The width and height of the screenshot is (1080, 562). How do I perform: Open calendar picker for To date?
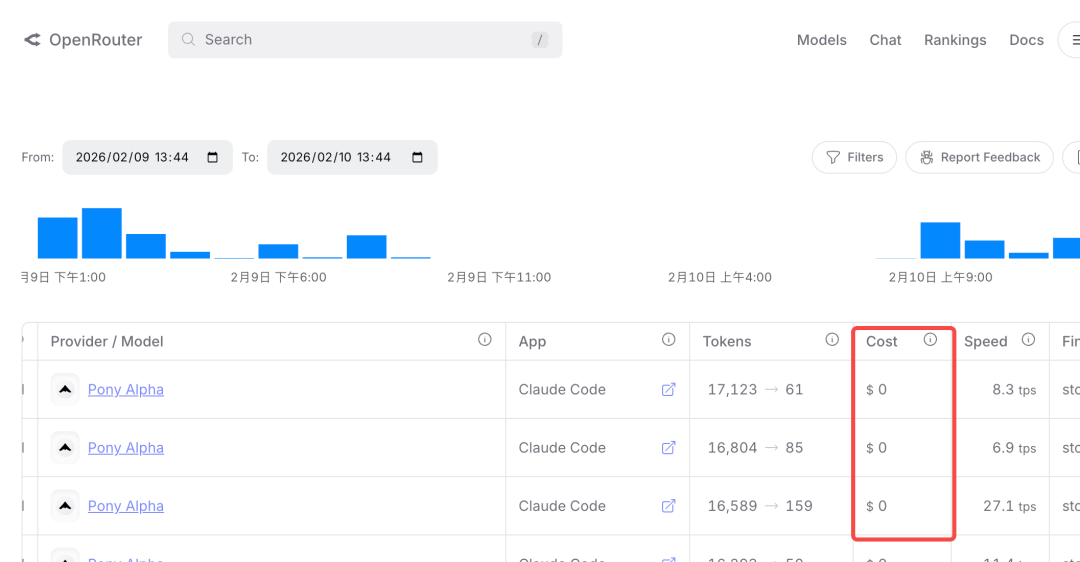(417, 157)
